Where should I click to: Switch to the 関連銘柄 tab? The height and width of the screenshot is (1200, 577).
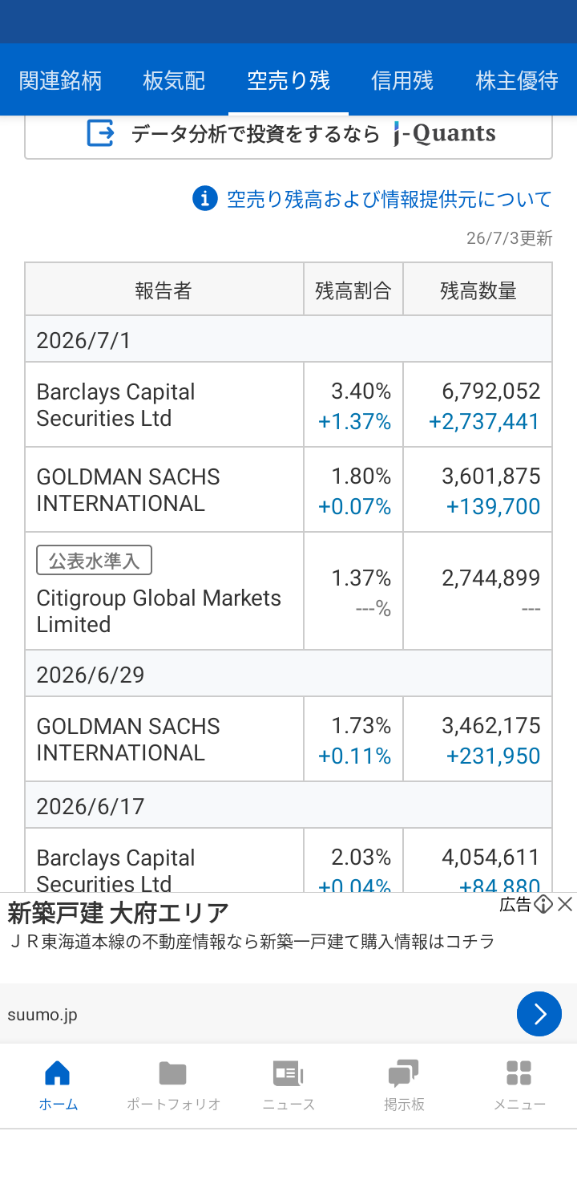pyautogui.click(x=60, y=81)
